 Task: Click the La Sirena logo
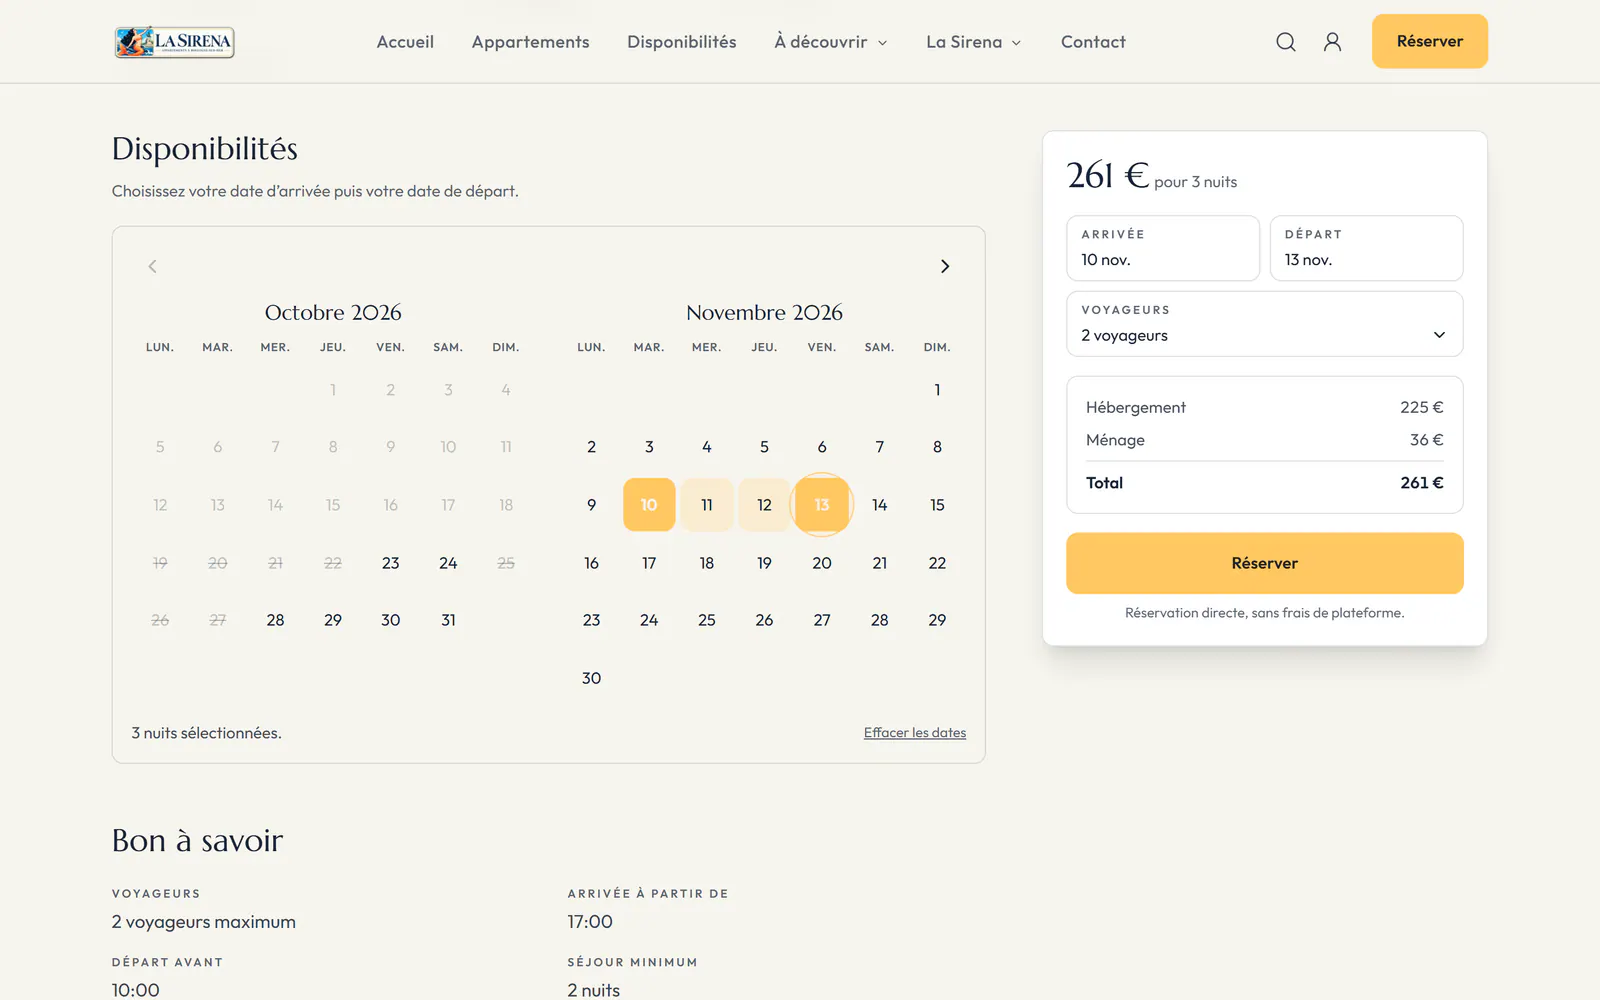coord(174,42)
